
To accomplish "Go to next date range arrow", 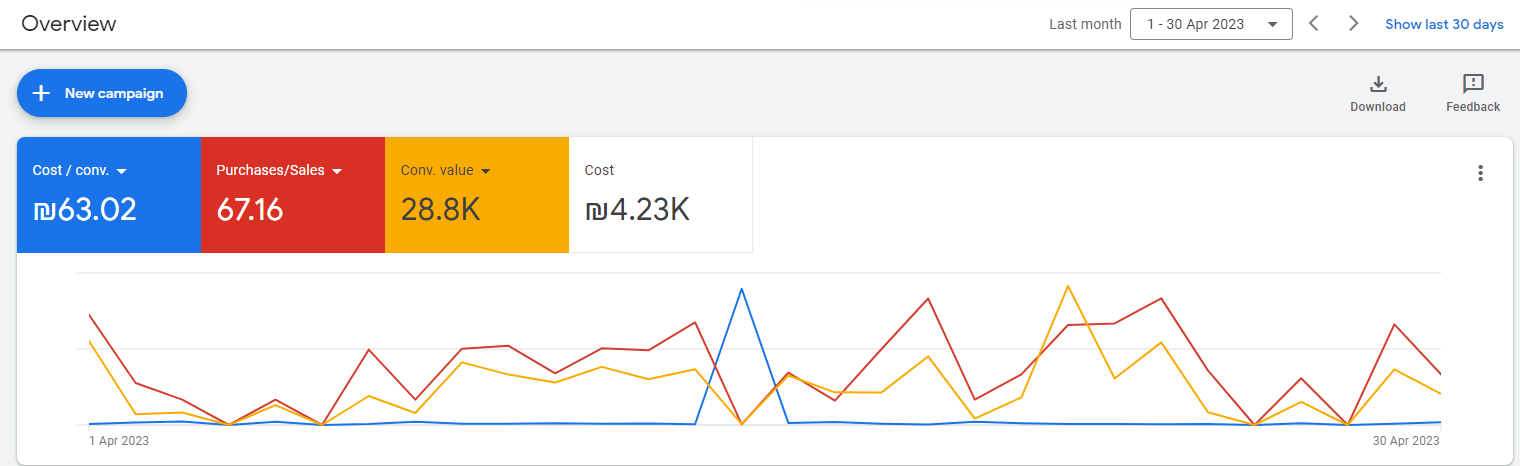I will [1353, 24].
